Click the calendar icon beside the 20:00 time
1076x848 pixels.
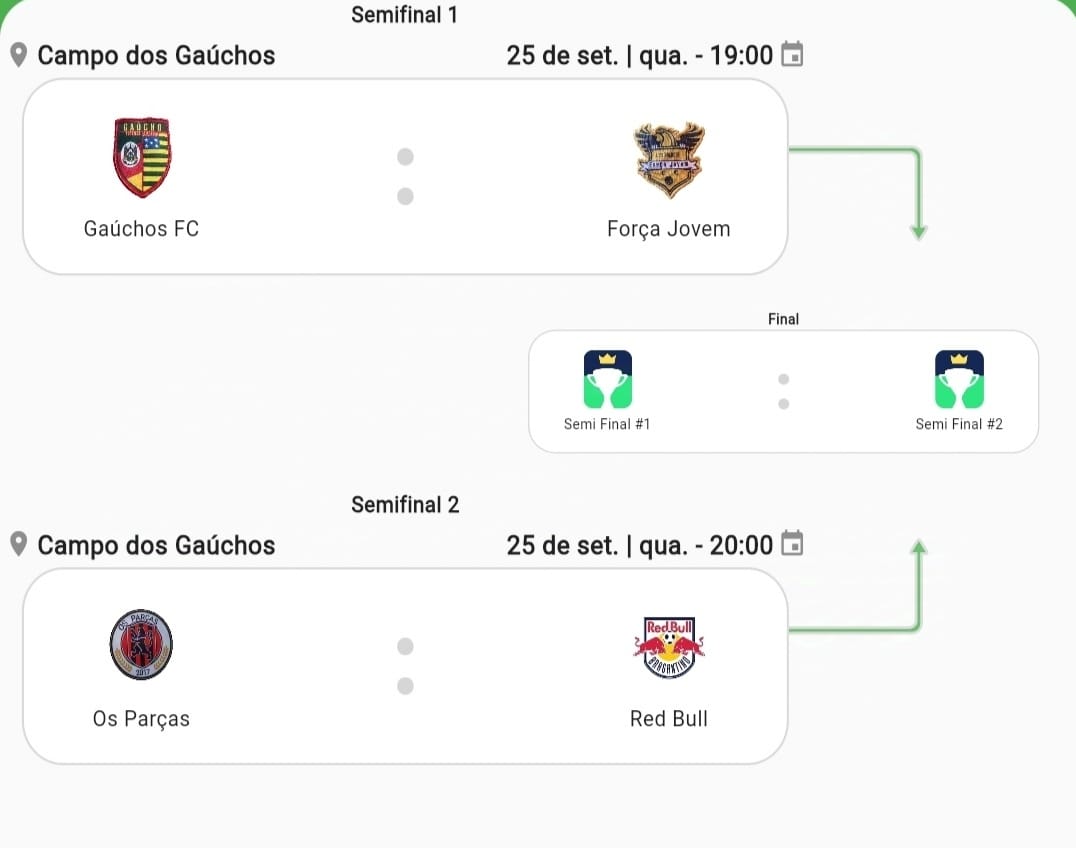(794, 545)
